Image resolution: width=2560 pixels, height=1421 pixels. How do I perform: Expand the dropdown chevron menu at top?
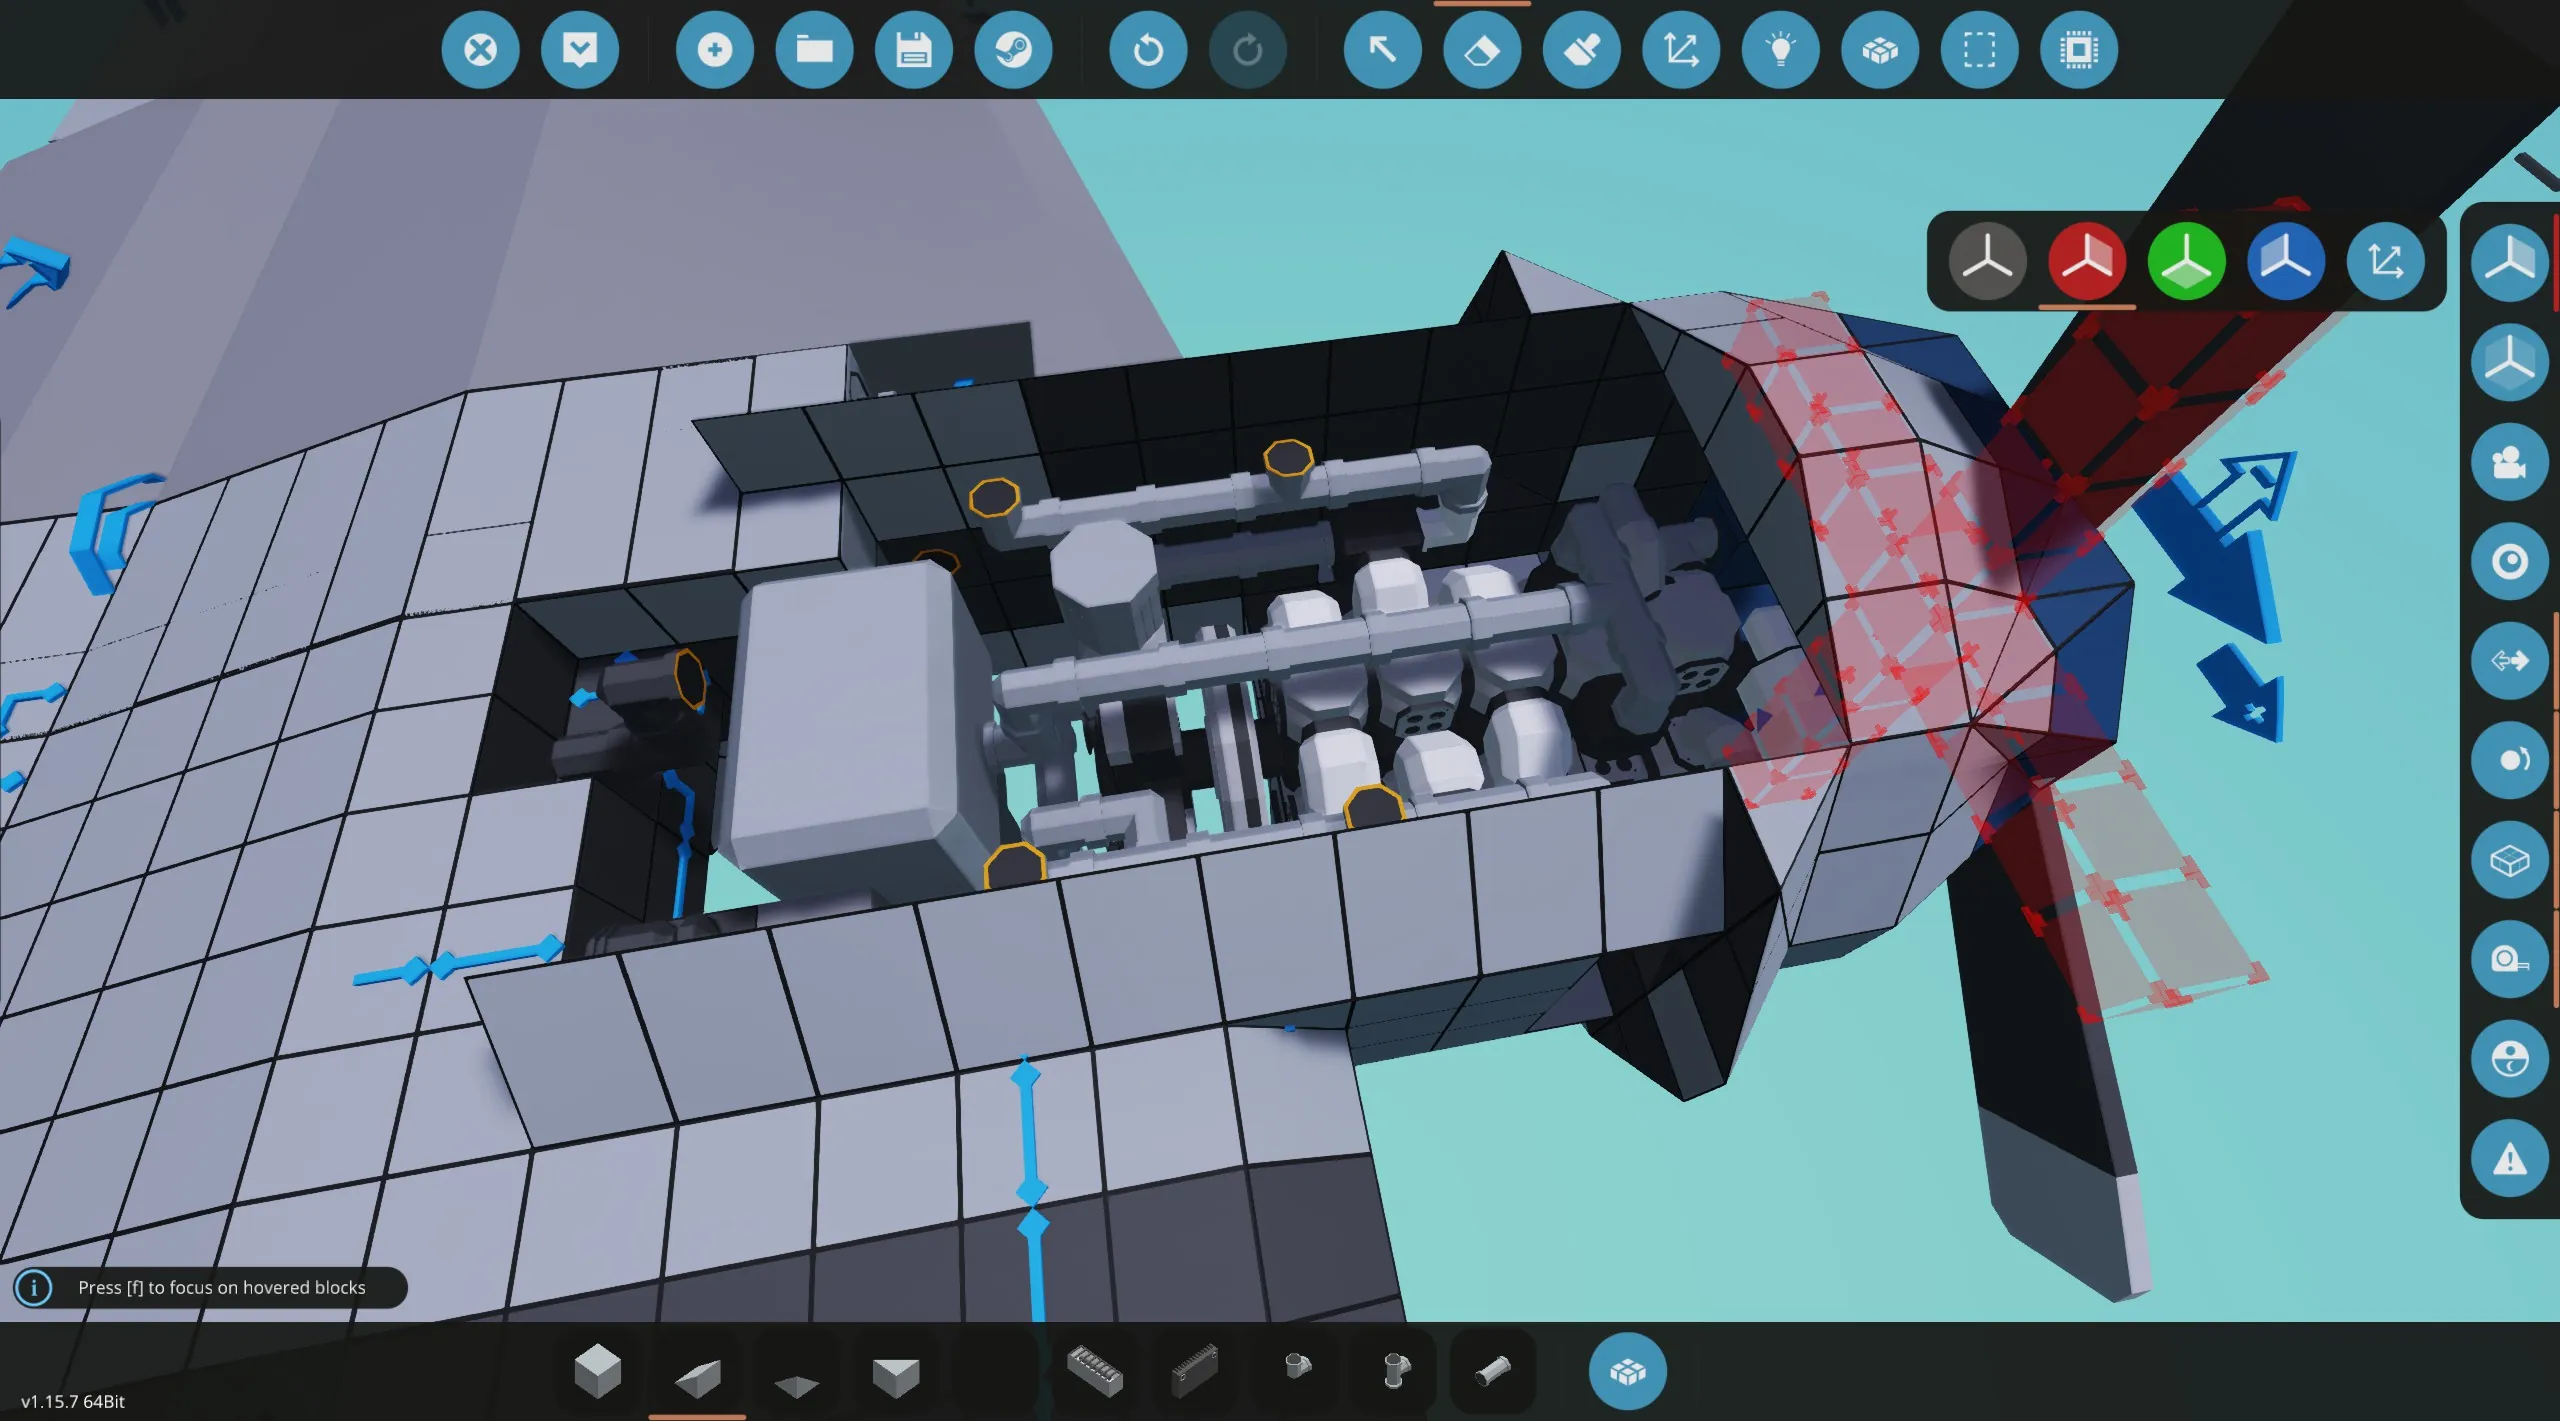coord(580,50)
